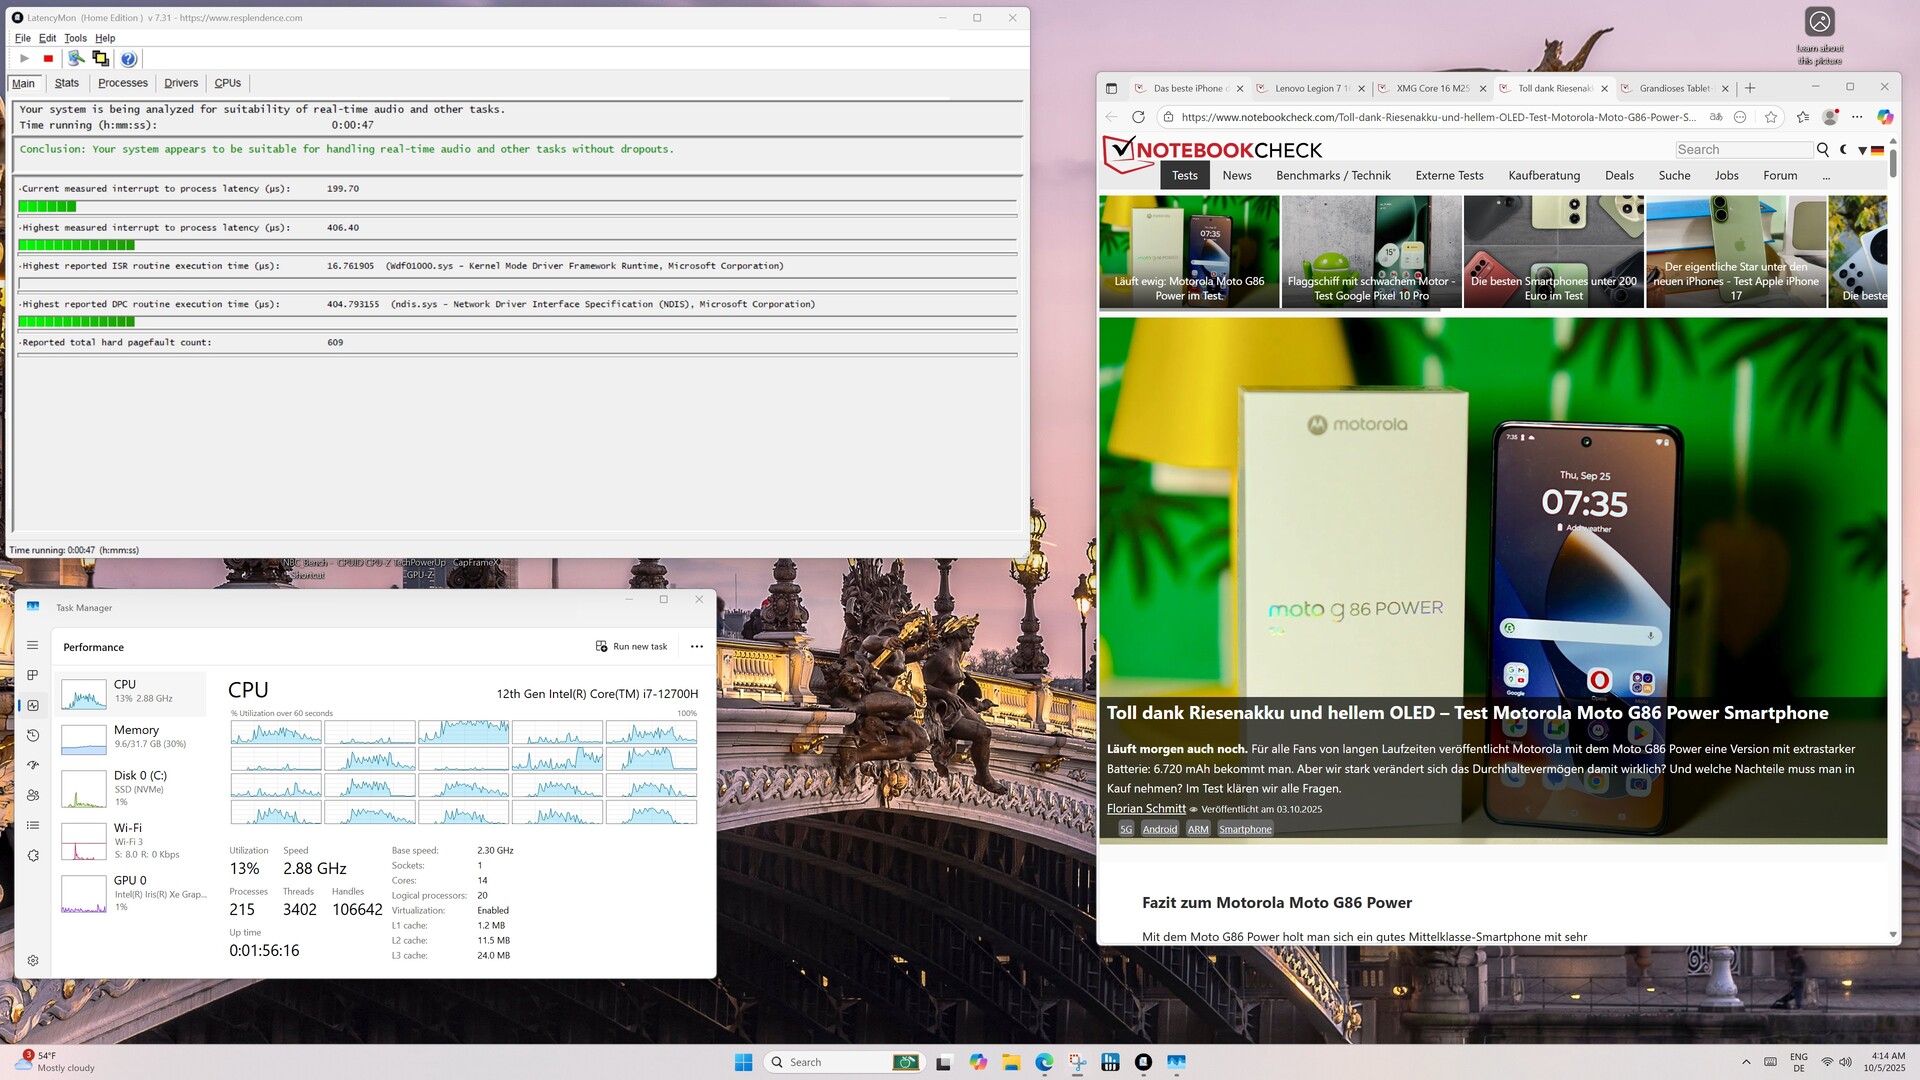Switch to the Drivers tab
1920x1080 pixels.
pos(181,83)
